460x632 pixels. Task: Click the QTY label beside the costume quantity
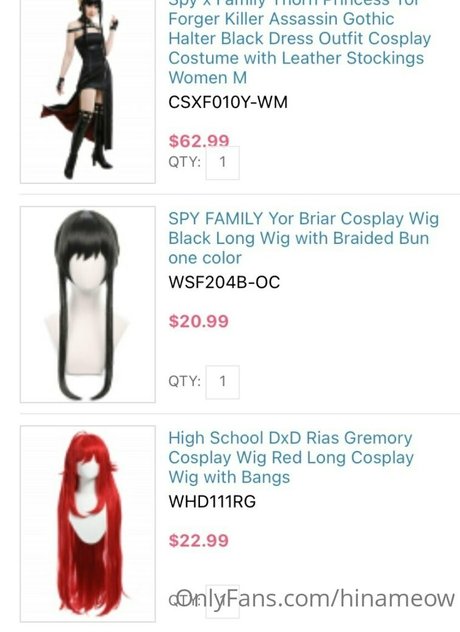[x=184, y=162]
